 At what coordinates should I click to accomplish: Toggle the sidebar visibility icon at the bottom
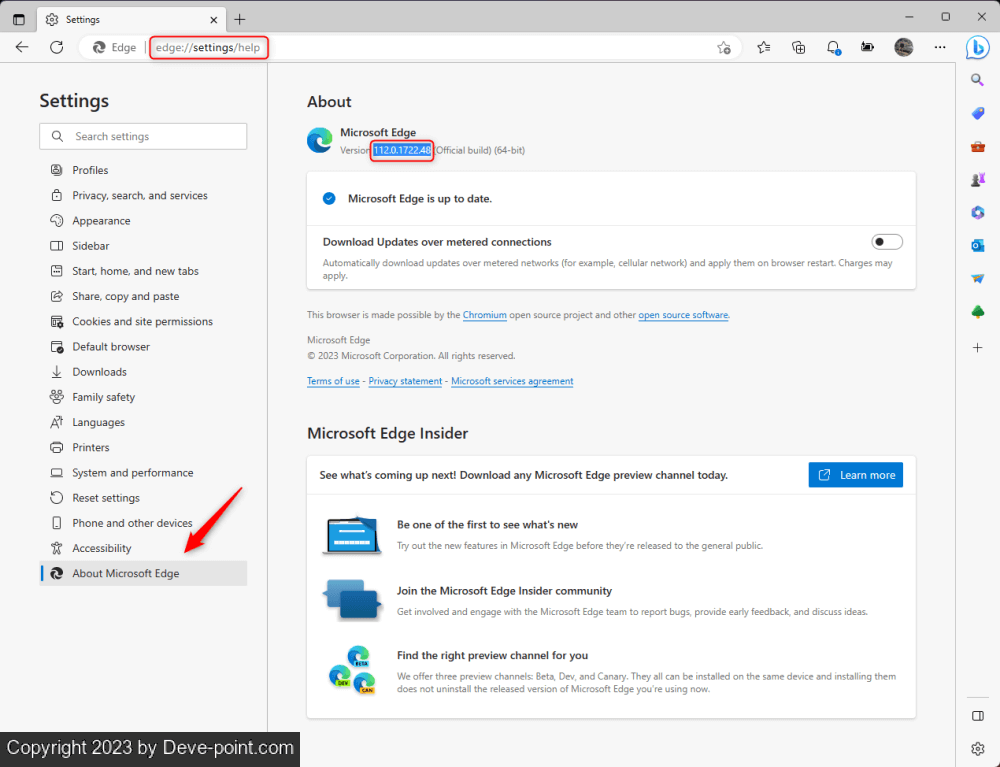(977, 716)
